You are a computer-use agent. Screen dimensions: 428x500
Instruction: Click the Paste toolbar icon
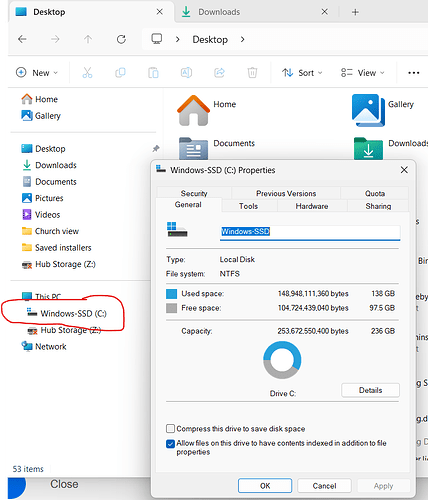(153, 72)
